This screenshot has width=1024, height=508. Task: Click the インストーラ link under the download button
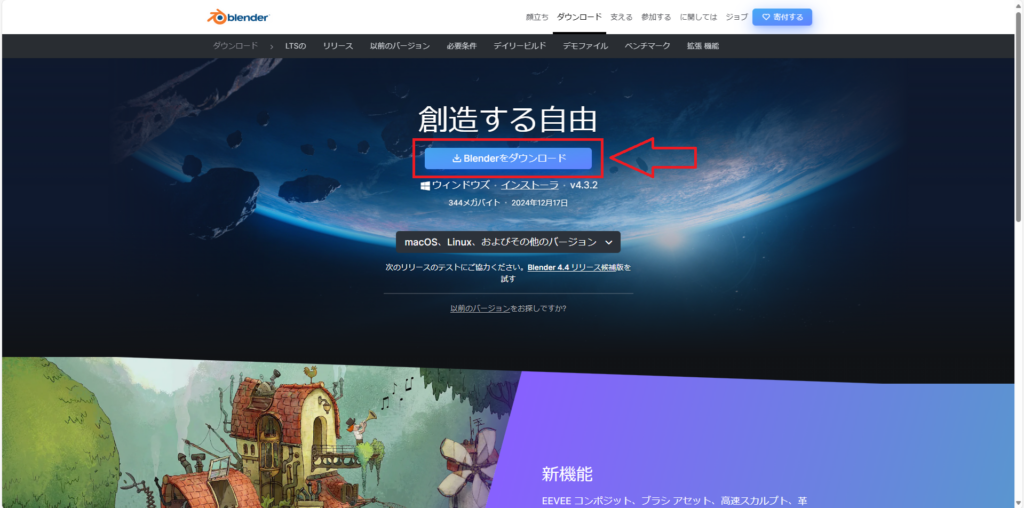coord(530,185)
